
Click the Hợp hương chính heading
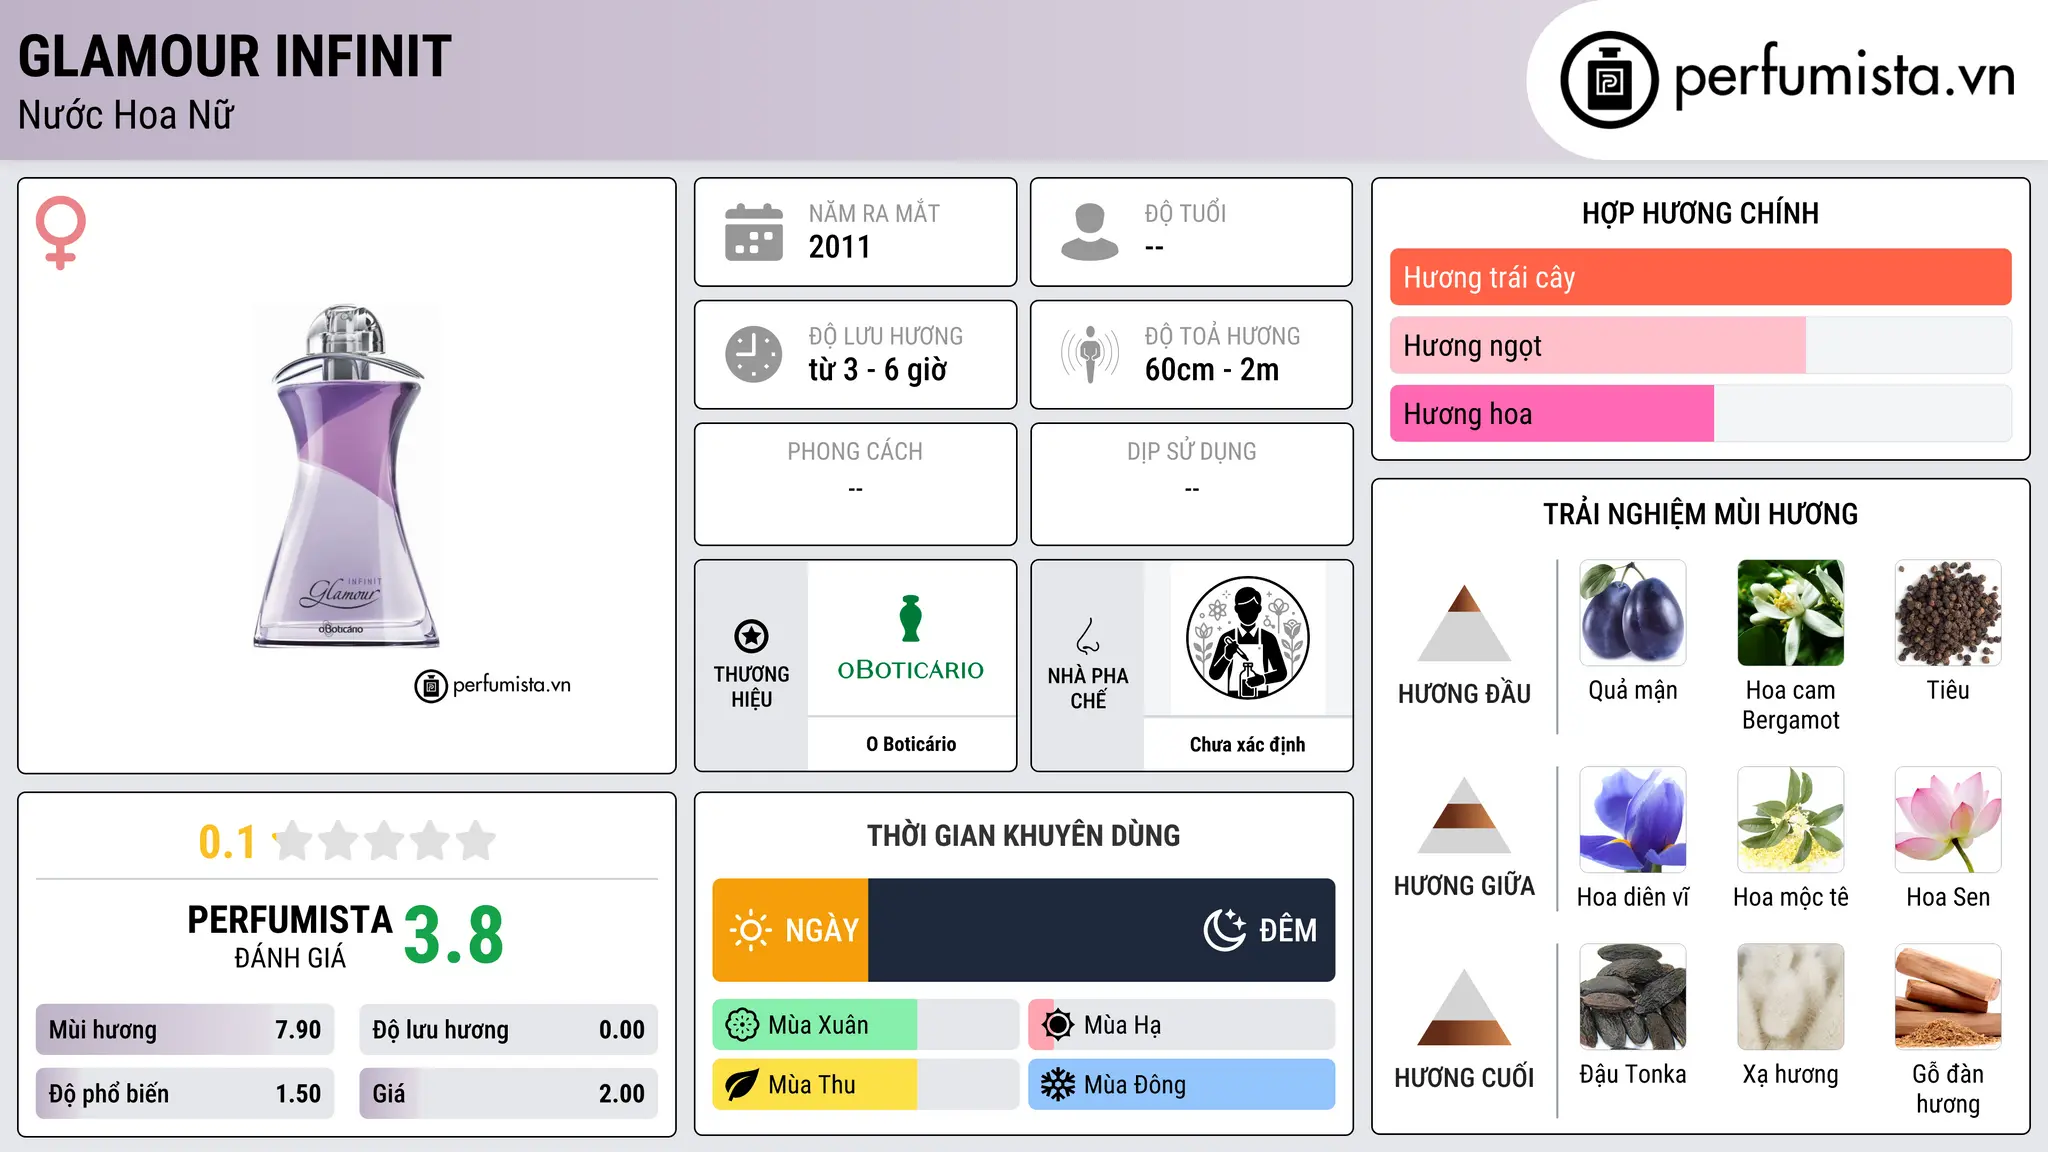pyautogui.click(x=1700, y=213)
